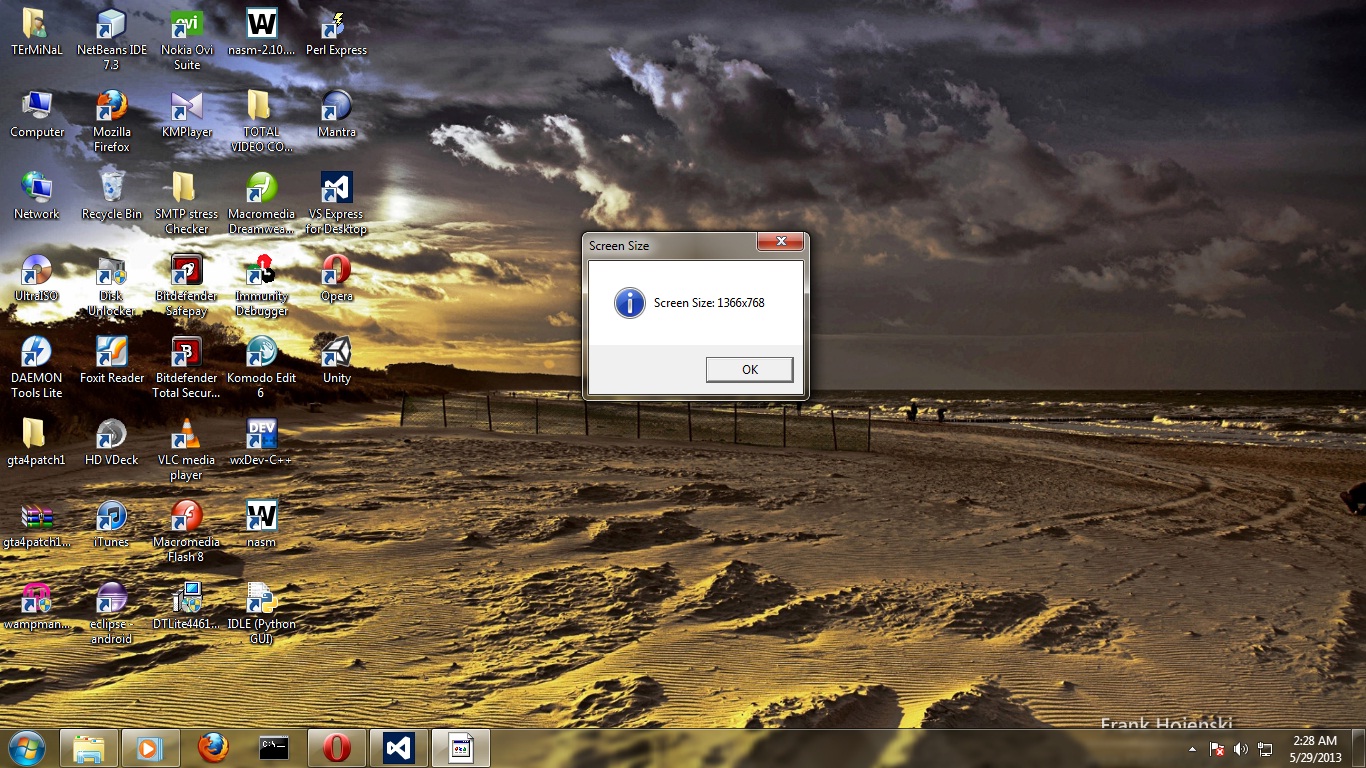Open KMPlayer from desktop

186,107
